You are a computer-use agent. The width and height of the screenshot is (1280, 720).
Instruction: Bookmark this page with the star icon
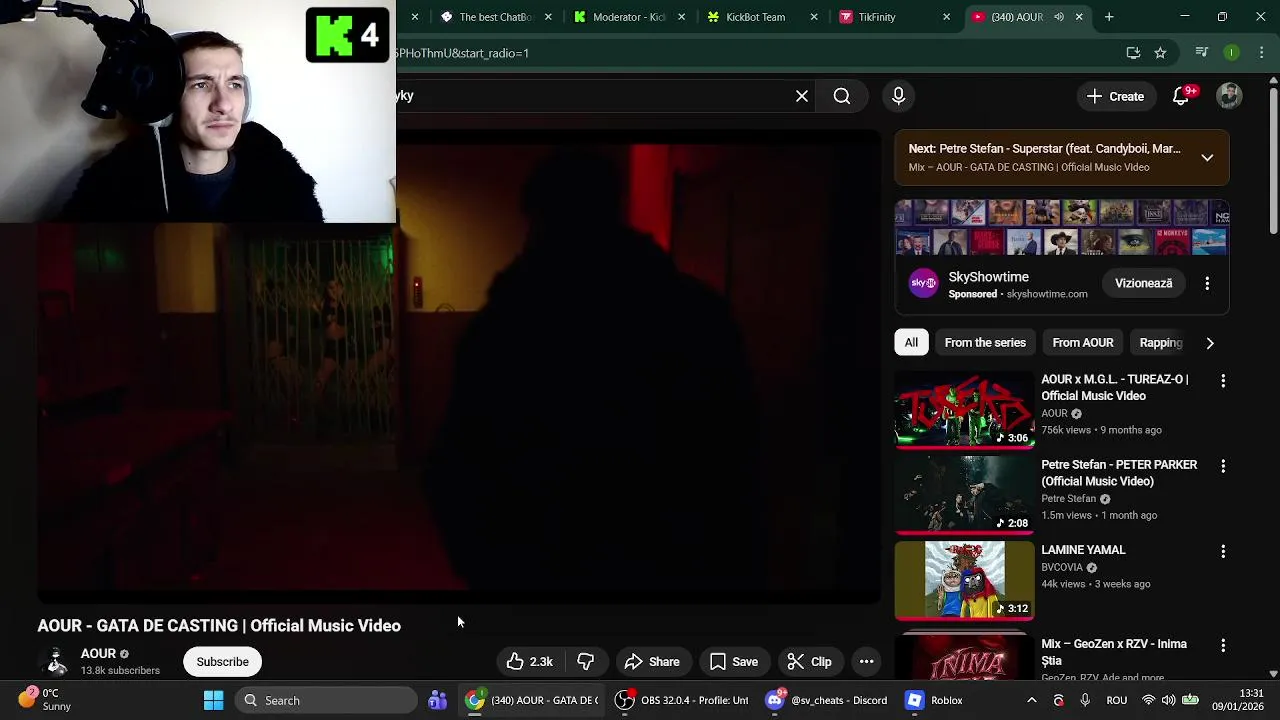click(1160, 53)
